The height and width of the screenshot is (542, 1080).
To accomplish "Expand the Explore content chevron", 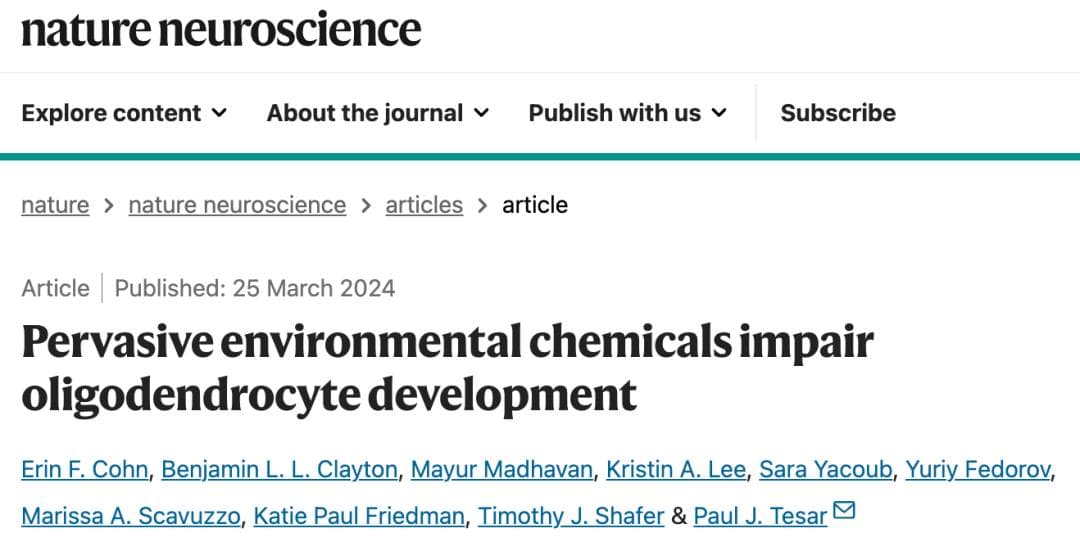I will click(x=219, y=112).
